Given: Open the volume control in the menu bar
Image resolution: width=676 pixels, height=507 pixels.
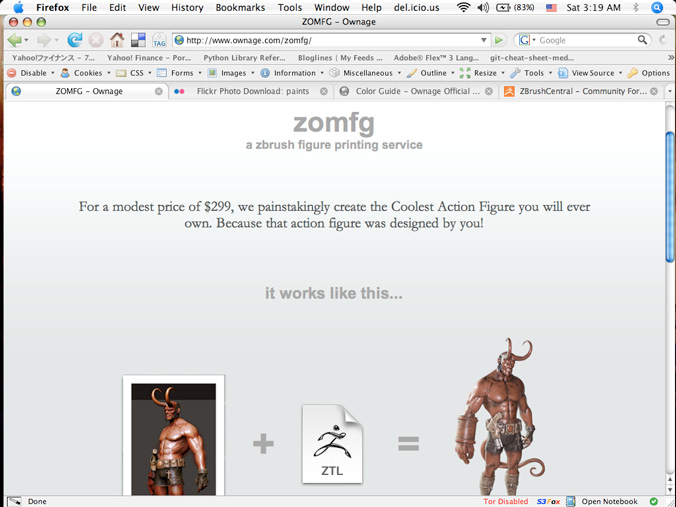Looking at the screenshot, I should click(x=483, y=7).
